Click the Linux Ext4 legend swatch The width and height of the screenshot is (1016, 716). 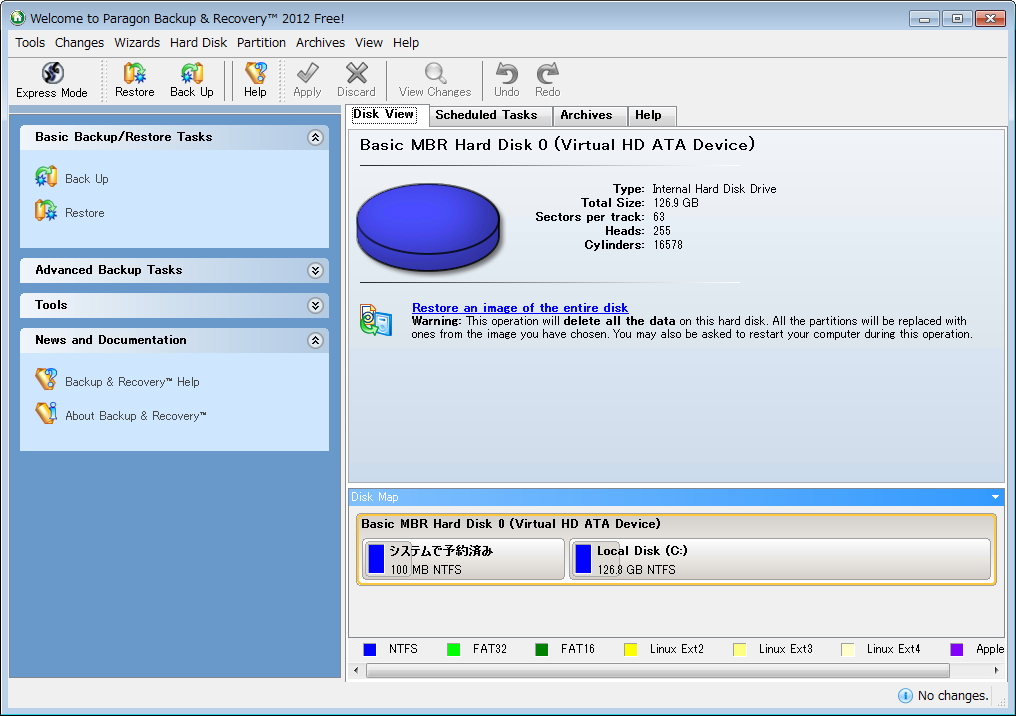(x=848, y=649)
